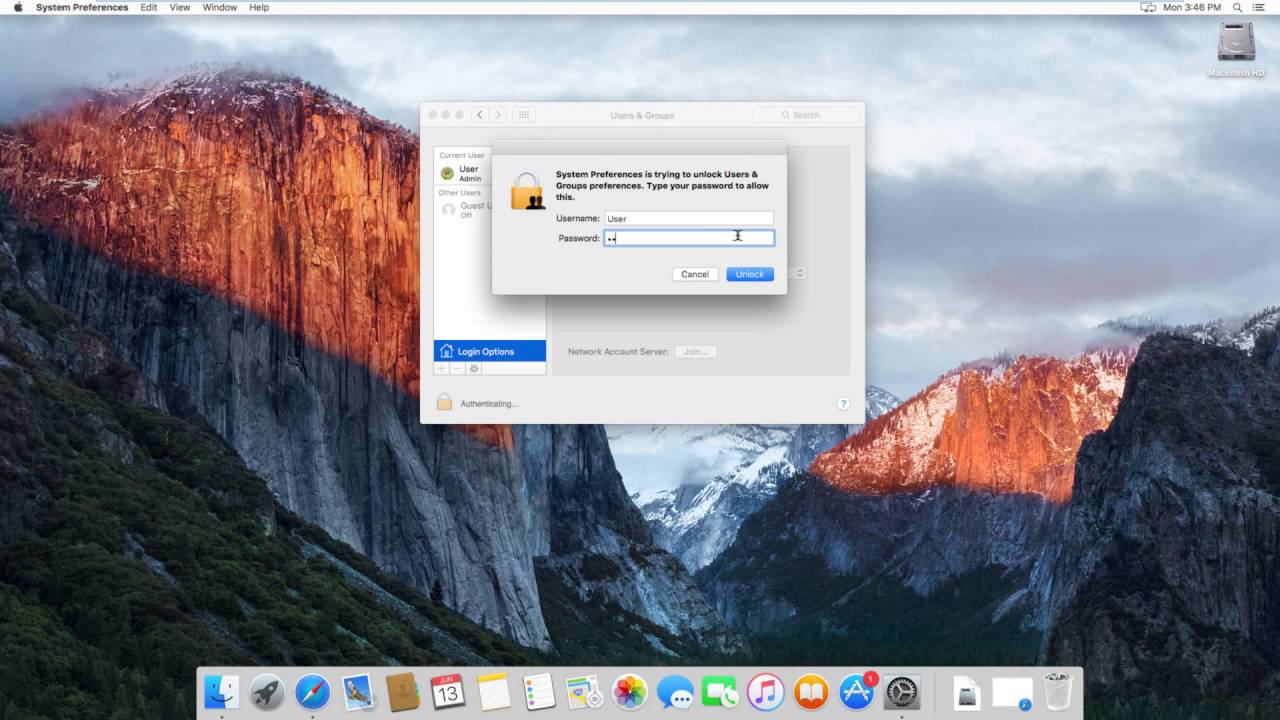This screenshot has height=720, width=1280.
Task: Open Contacts from the dock
Action: pos(403,692)
